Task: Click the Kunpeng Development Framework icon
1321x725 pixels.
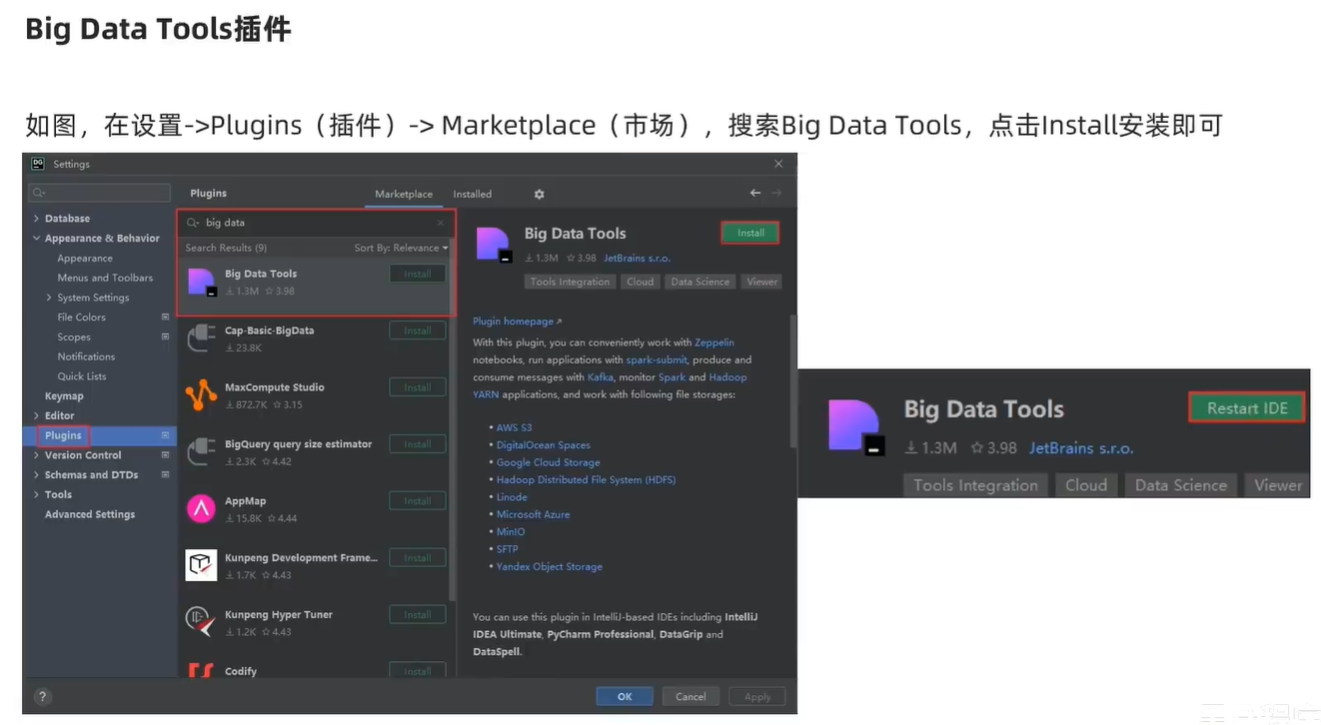Action: coord(202,566)
